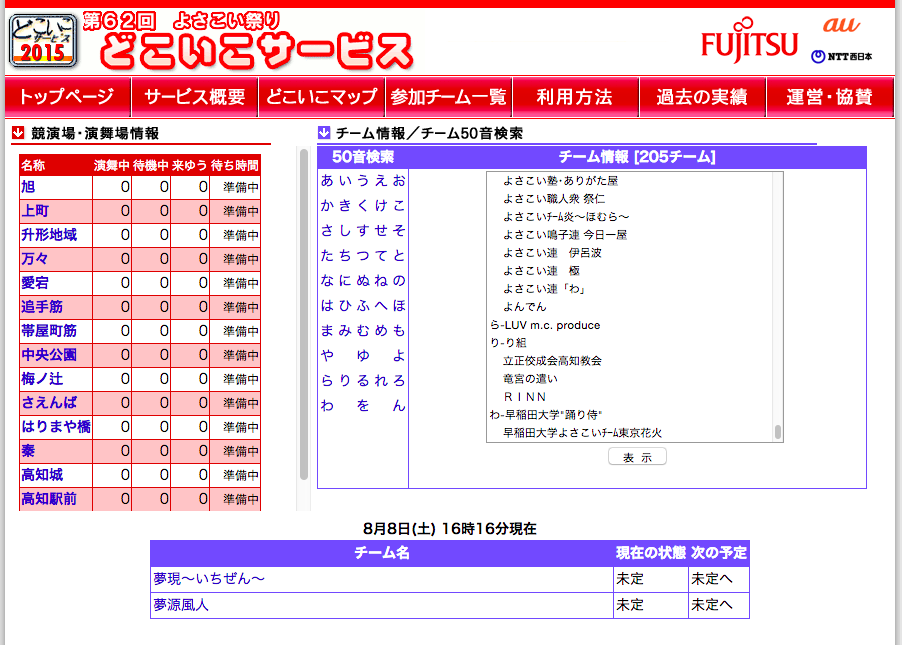Open the 夢源風人 team link
This screenshot has width=902, height=645.
click(x=181, y=605)
